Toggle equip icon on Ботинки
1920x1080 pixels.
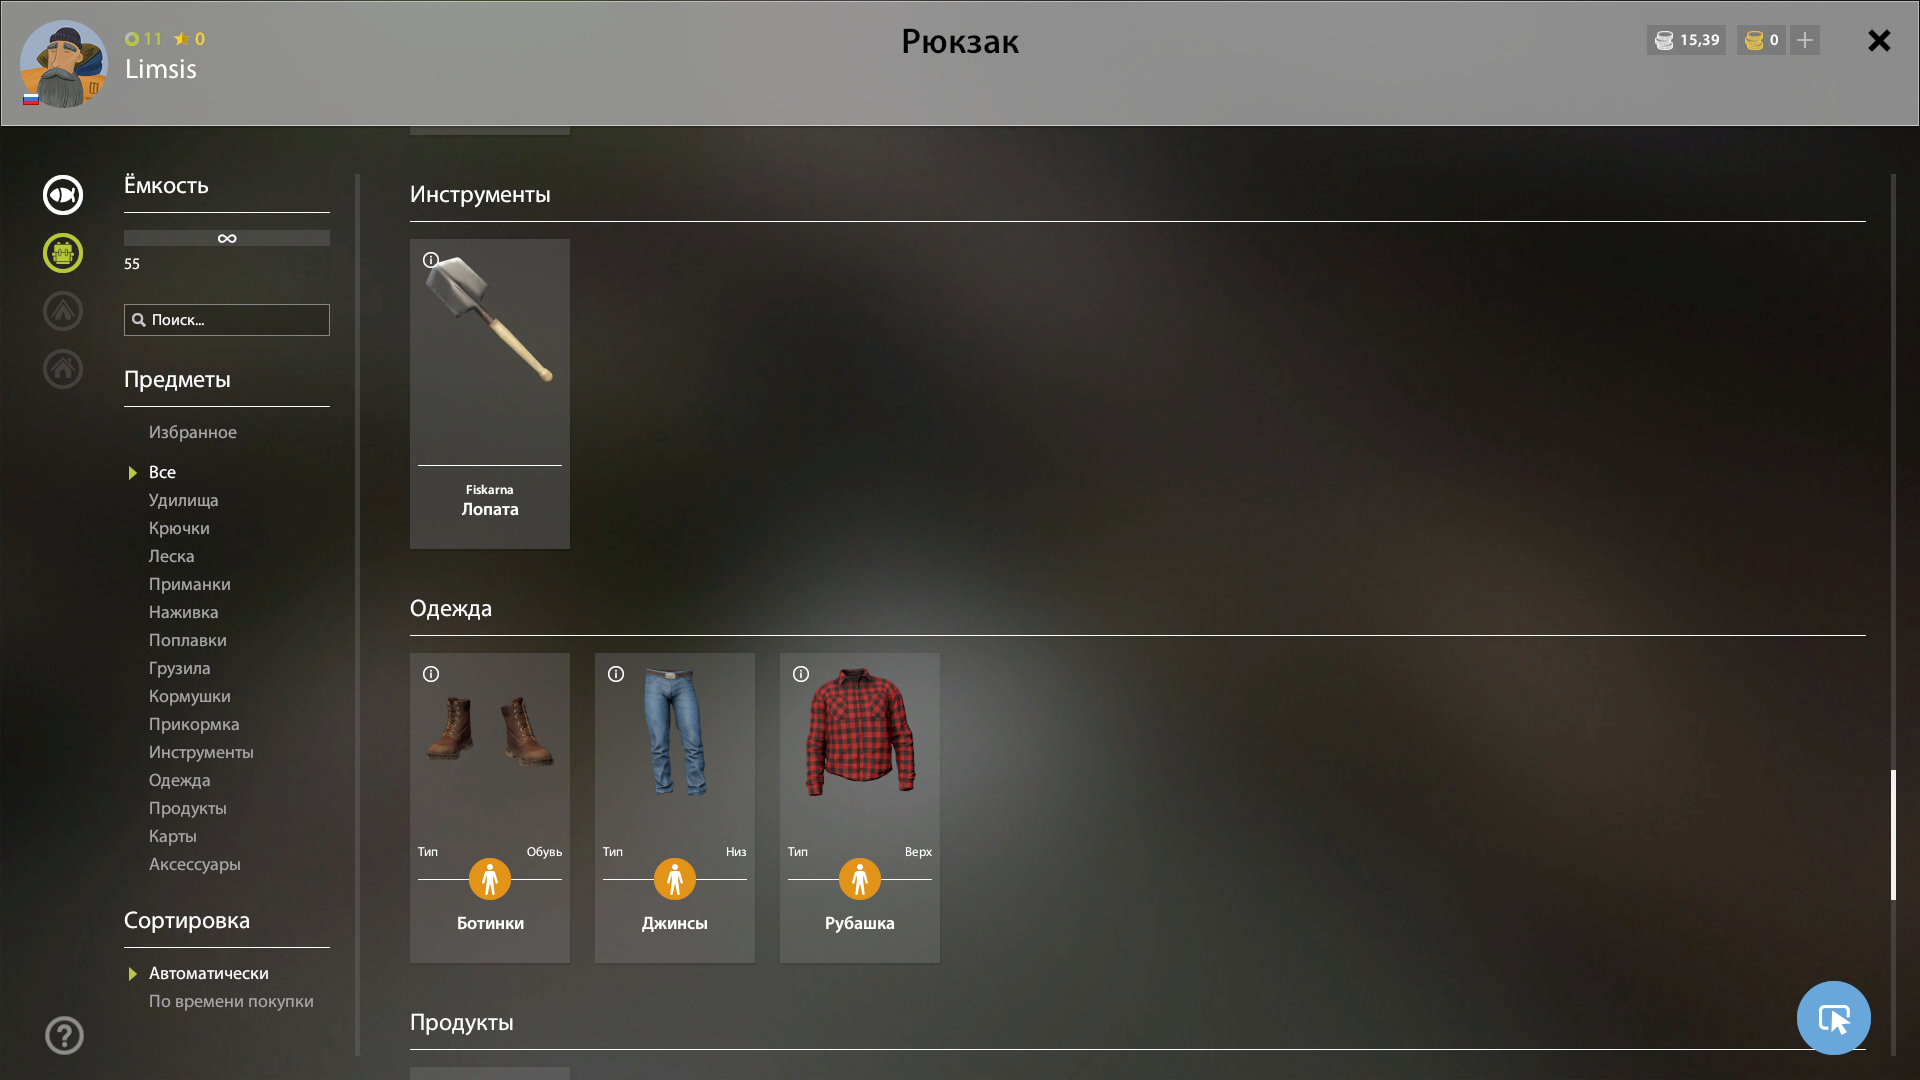(x=490, y=879)
